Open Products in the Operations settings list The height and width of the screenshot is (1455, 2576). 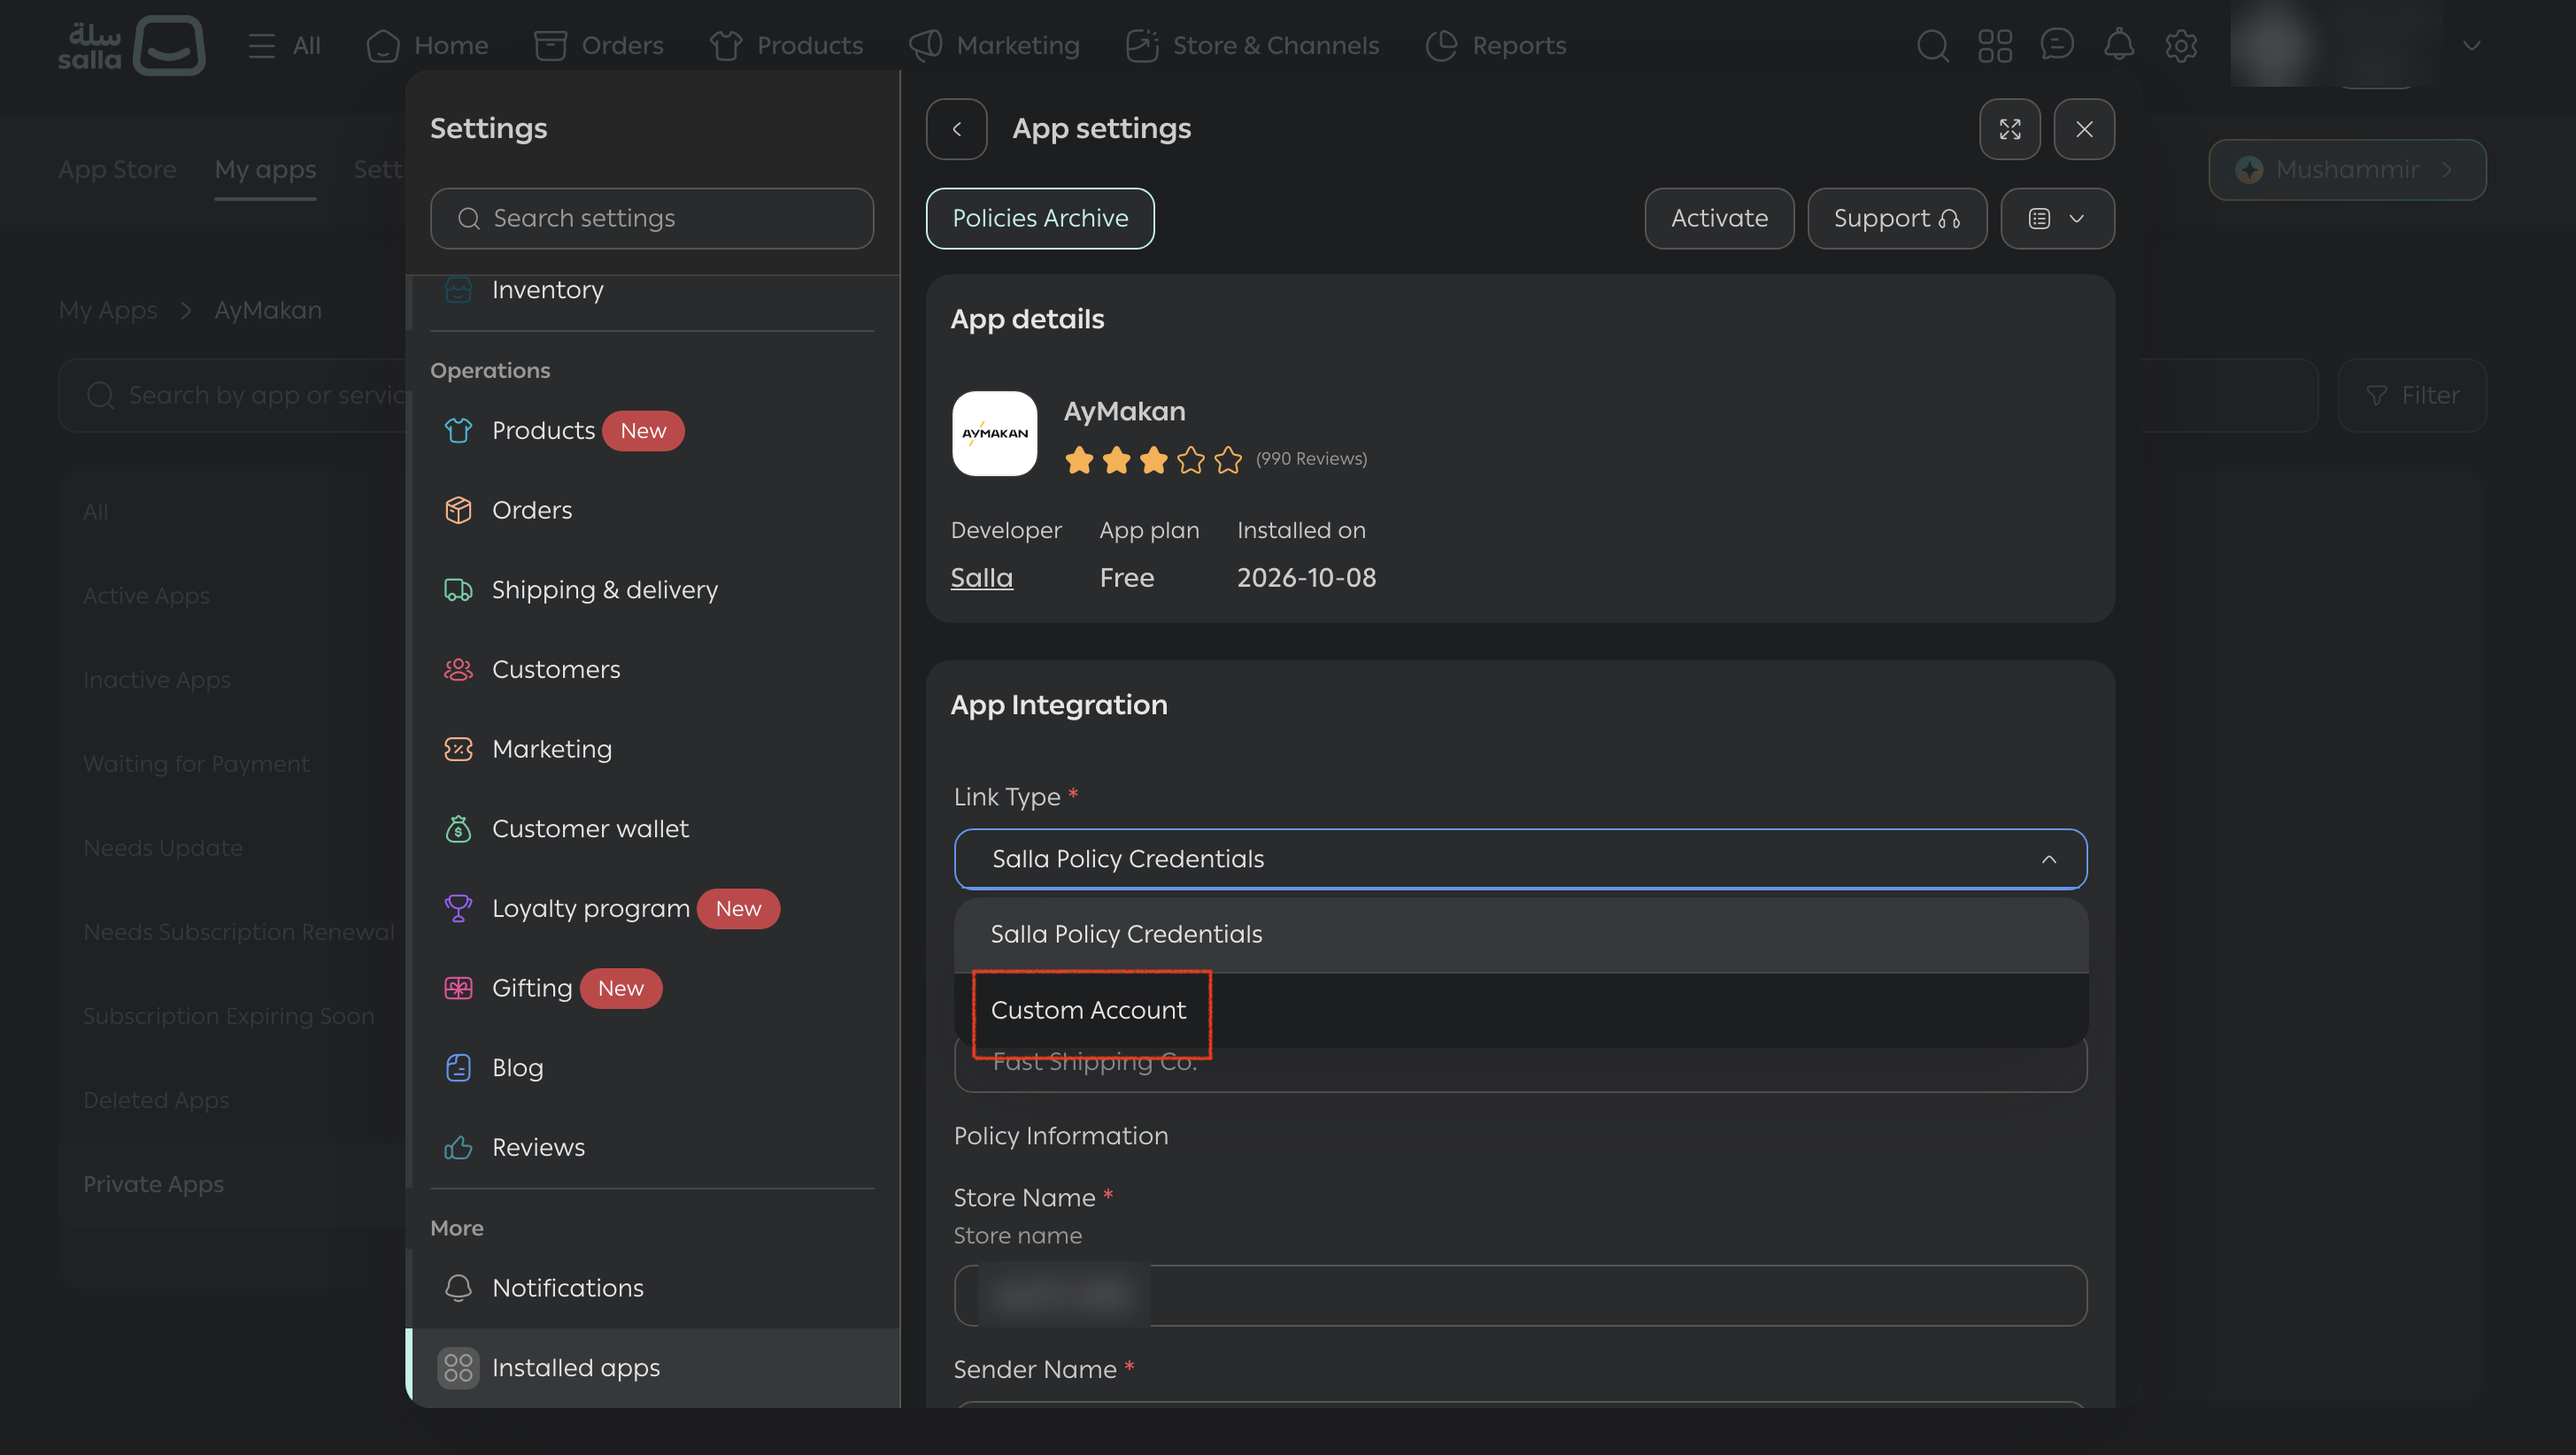(651, 431)
